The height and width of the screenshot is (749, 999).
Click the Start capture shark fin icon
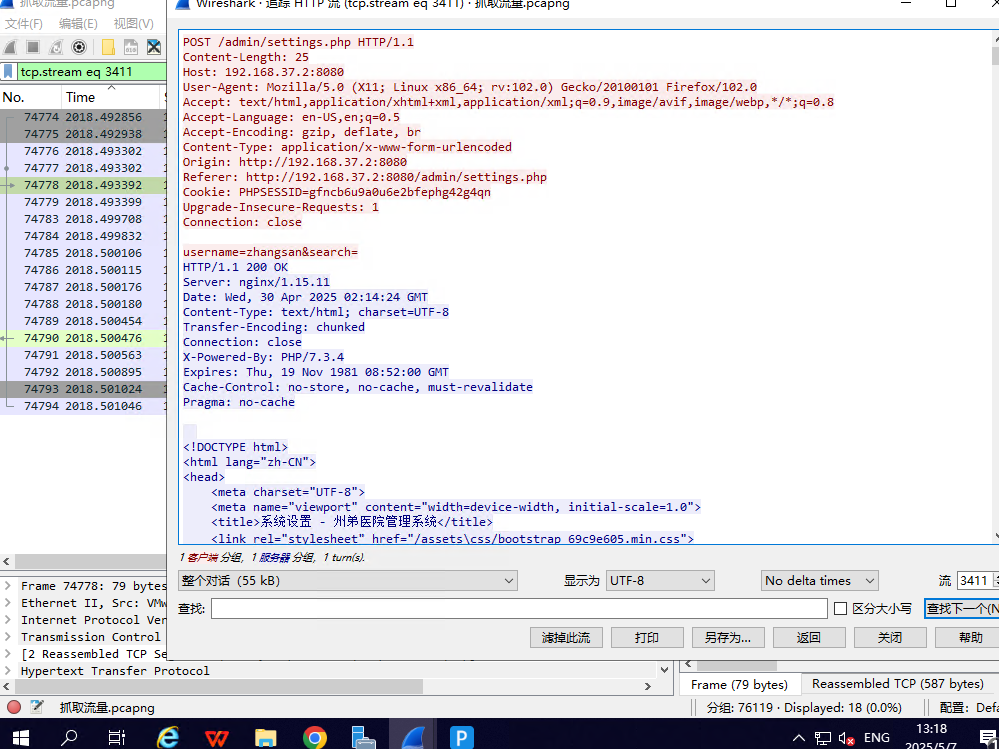[x=10, y=47]
